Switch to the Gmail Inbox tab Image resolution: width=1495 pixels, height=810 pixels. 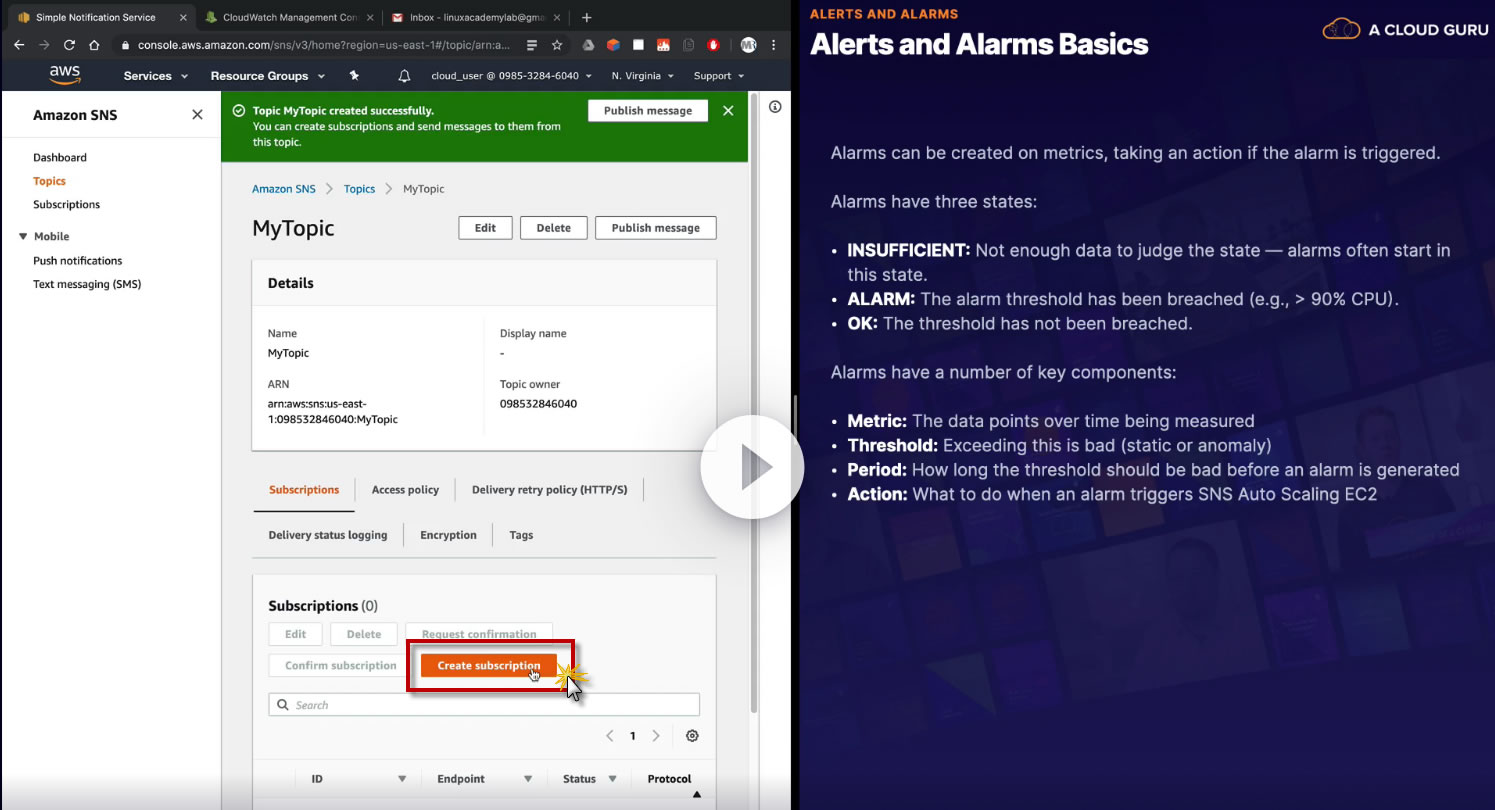[476, 17]
